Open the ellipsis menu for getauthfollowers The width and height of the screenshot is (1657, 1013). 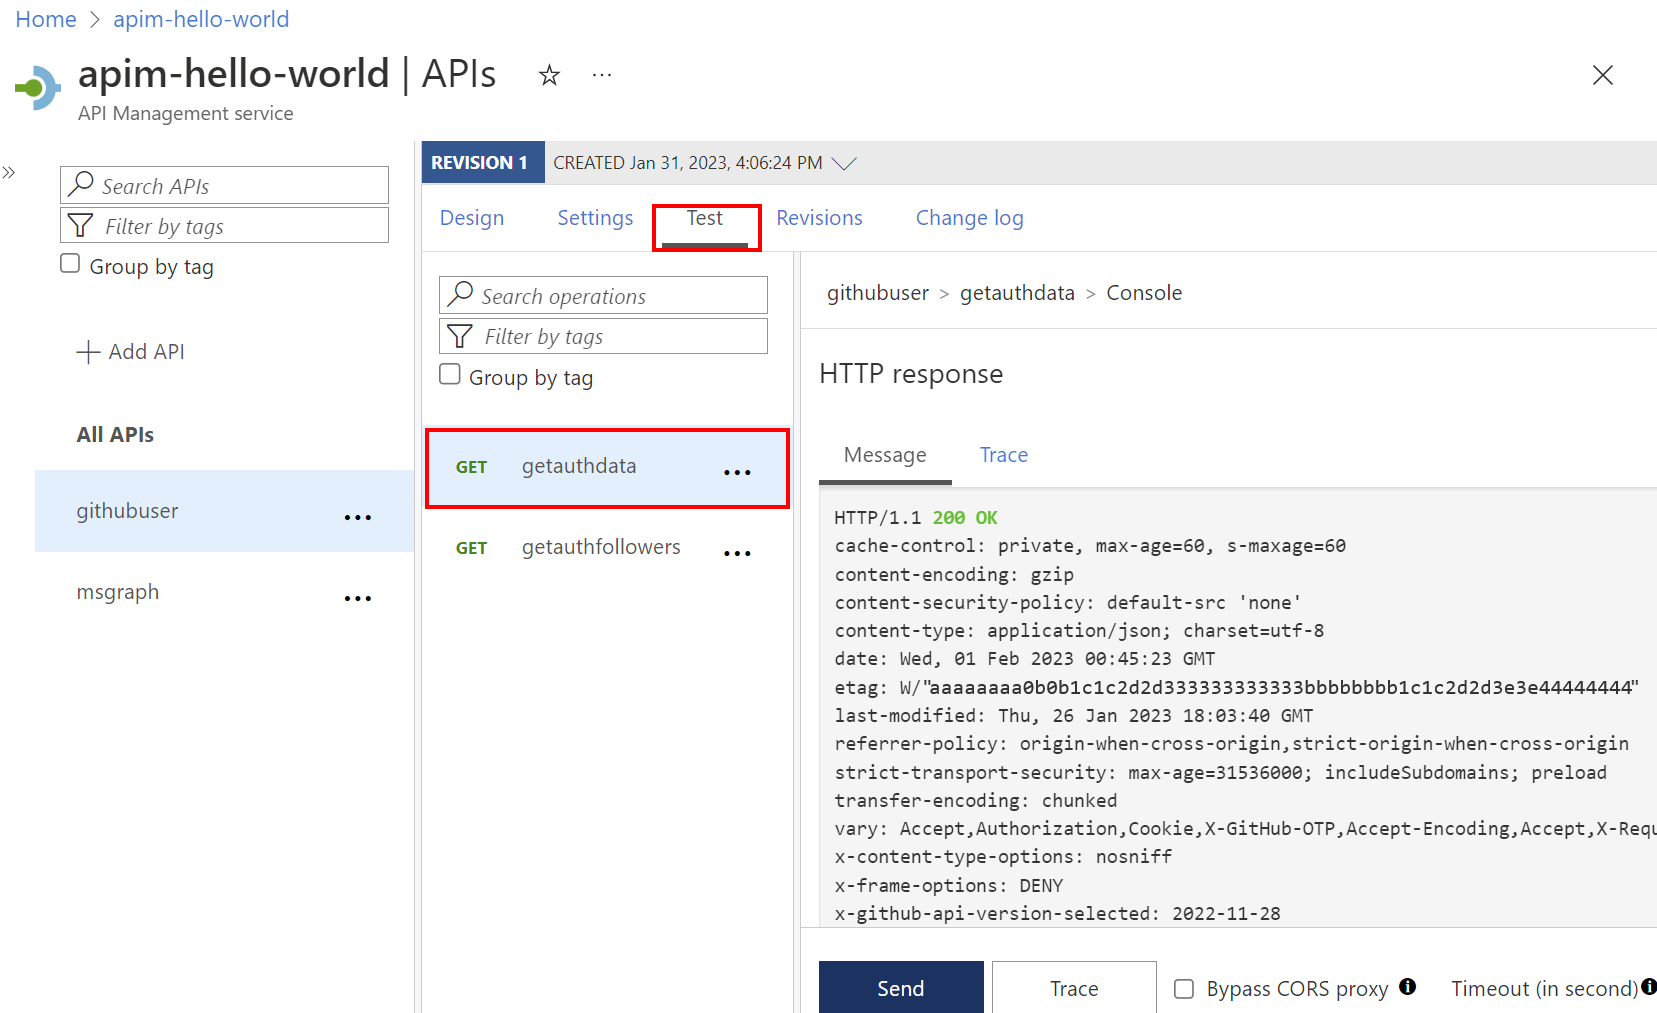[737, 552]
